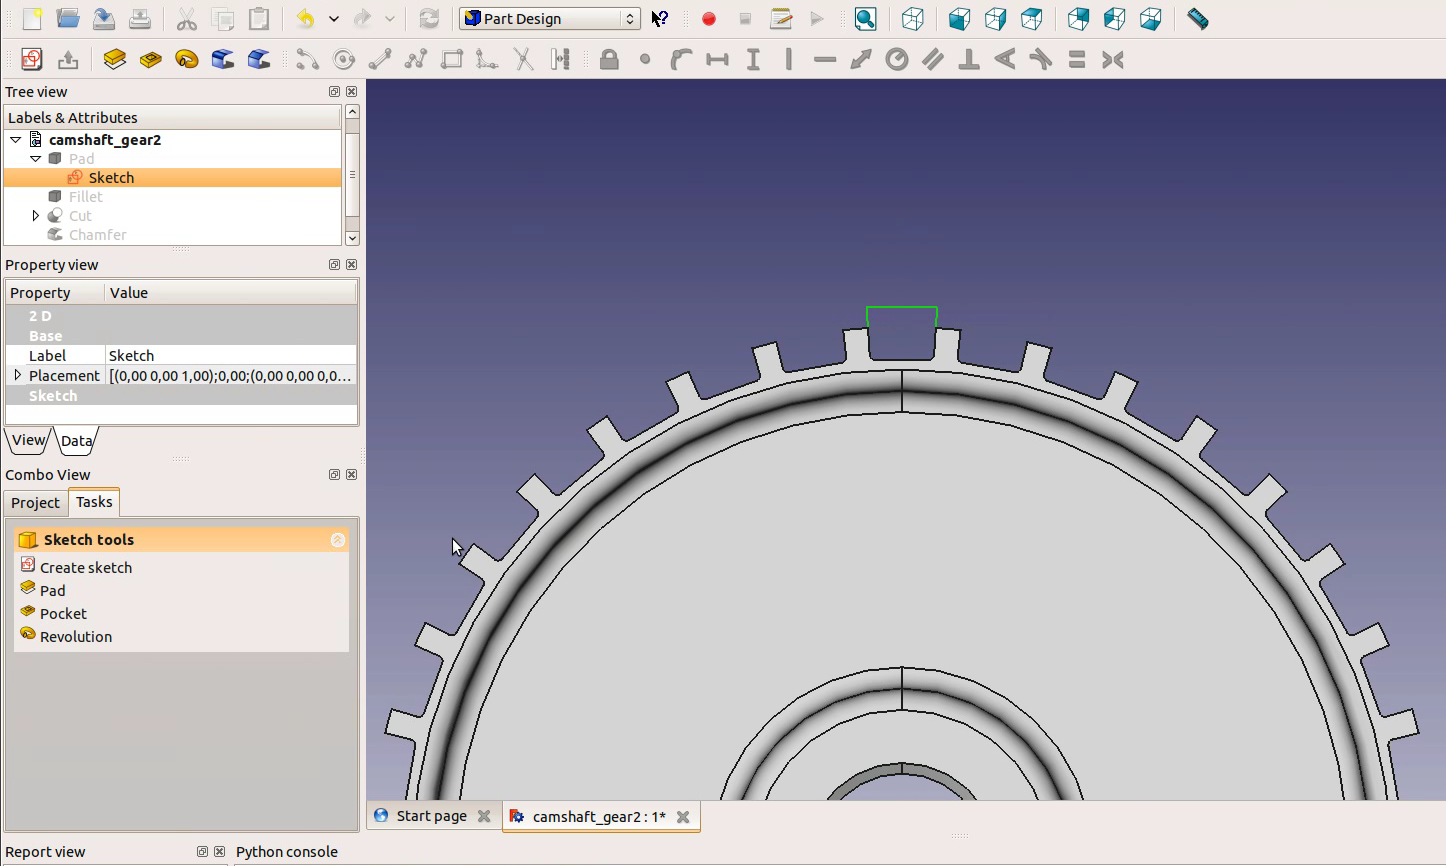Switch to the Data property tab
Image resolution: width=1446 pixels, height=866 pixels.
click(x=76, y=441)
